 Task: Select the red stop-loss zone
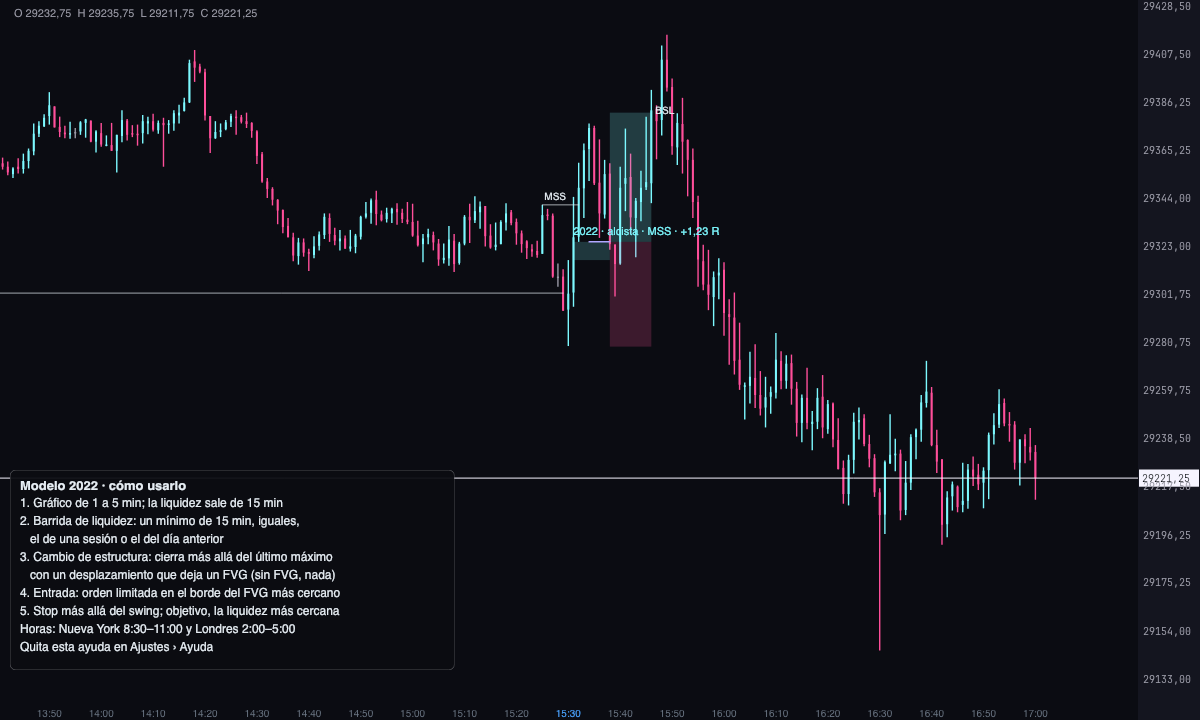point(631,294)
